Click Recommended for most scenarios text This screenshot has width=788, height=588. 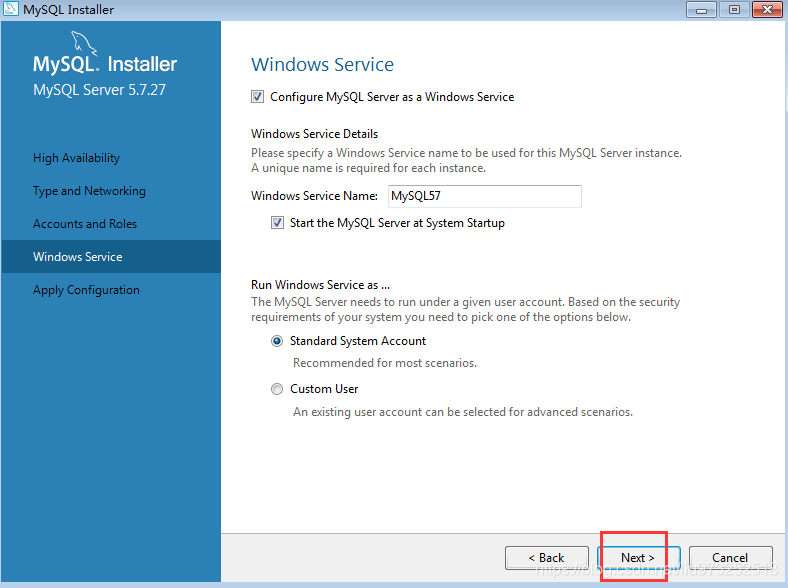[x=385, y=363]
